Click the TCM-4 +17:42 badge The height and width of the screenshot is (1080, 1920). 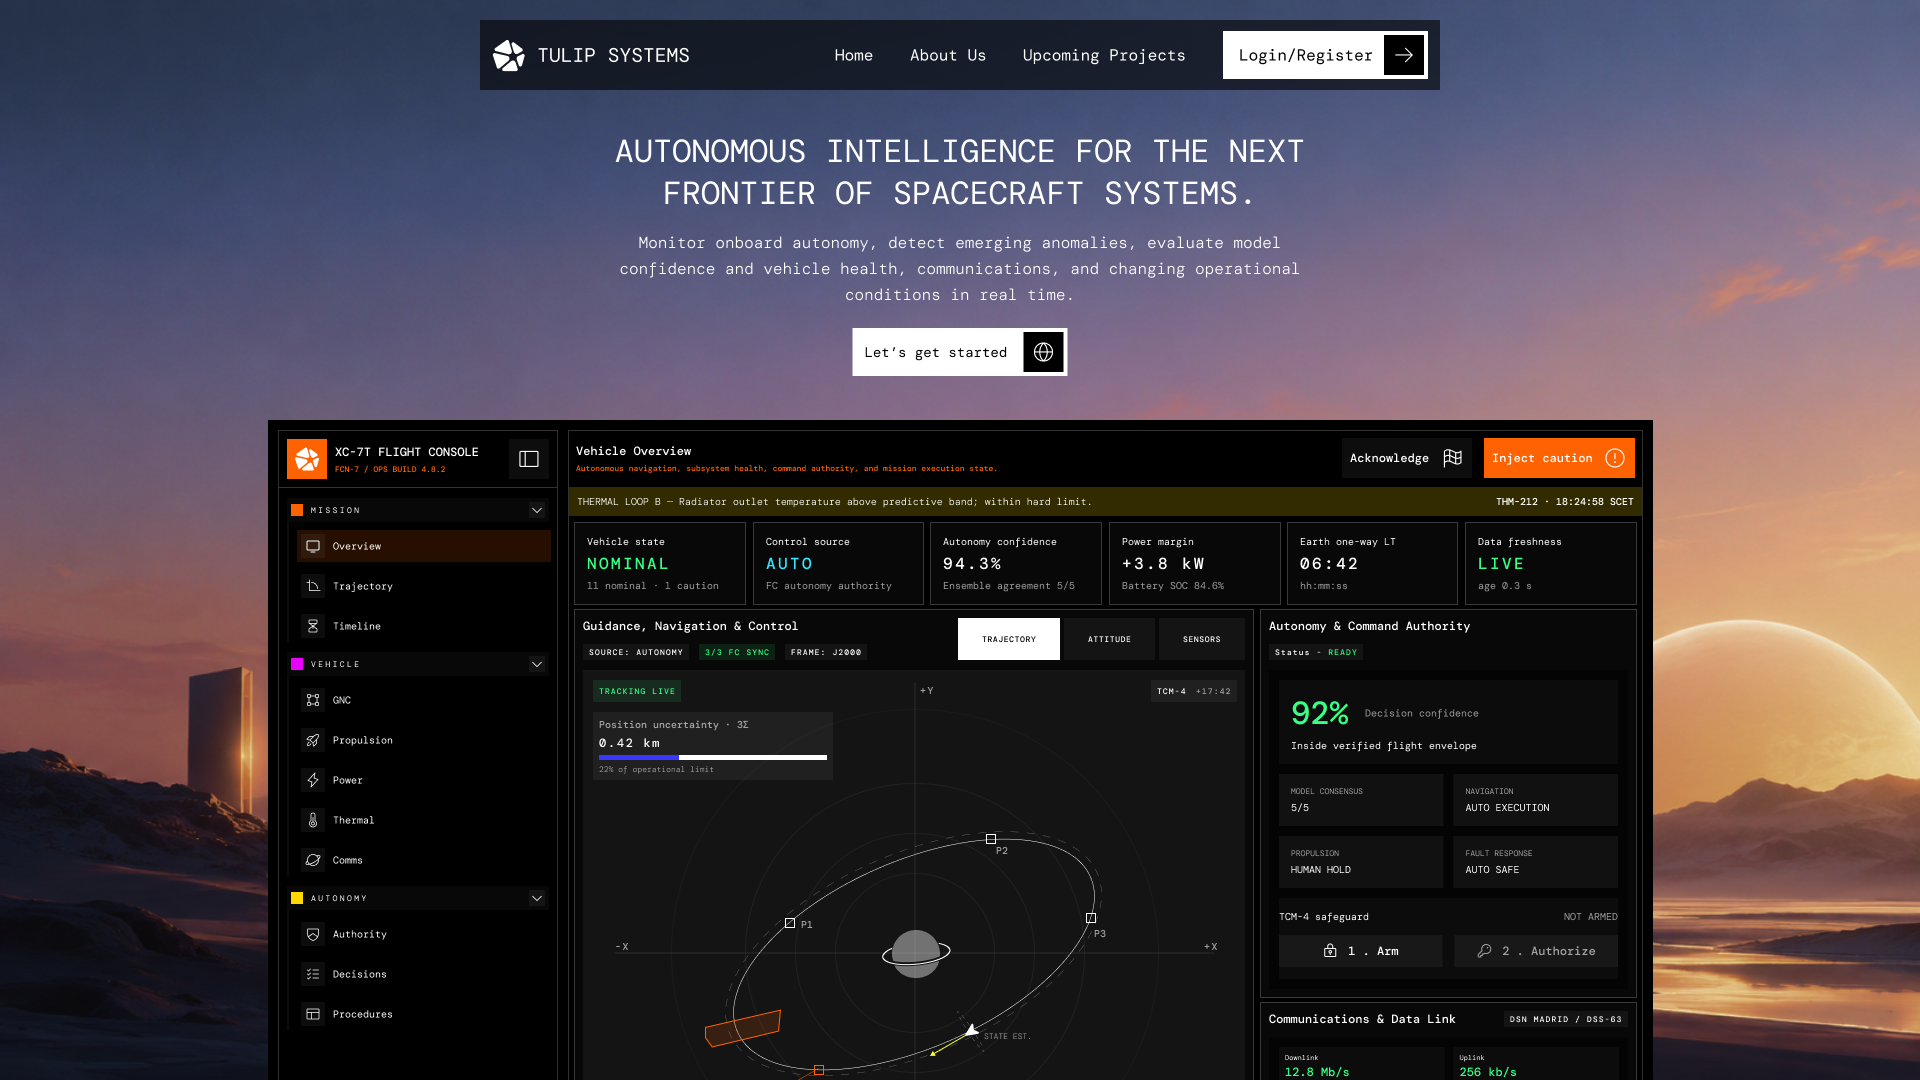1194,691
